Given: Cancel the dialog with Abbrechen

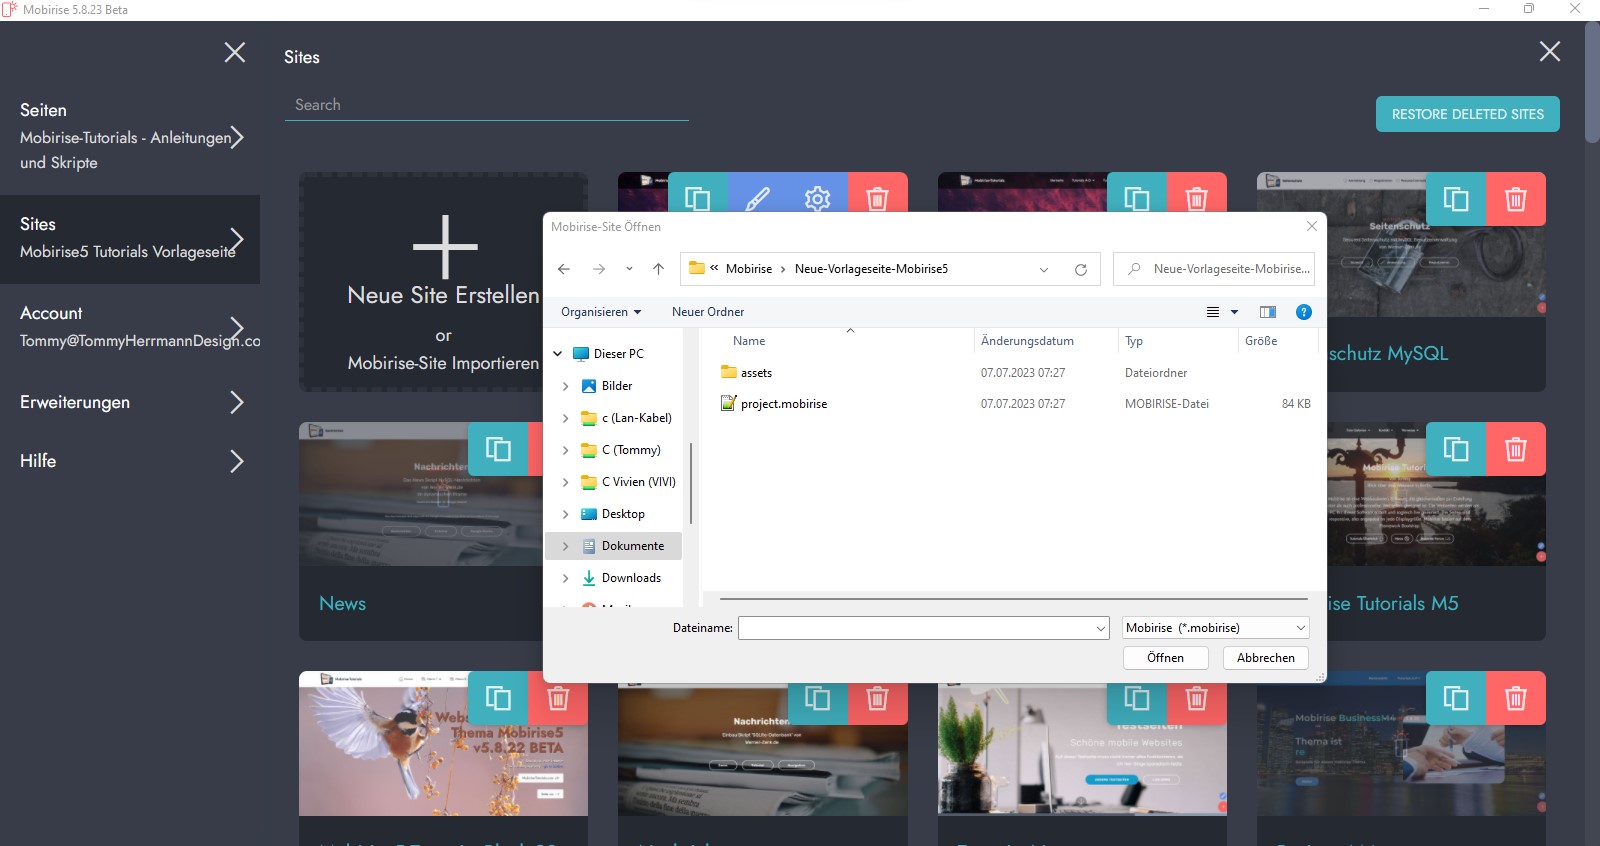Looking at the screenshot, I should 1266,658.
